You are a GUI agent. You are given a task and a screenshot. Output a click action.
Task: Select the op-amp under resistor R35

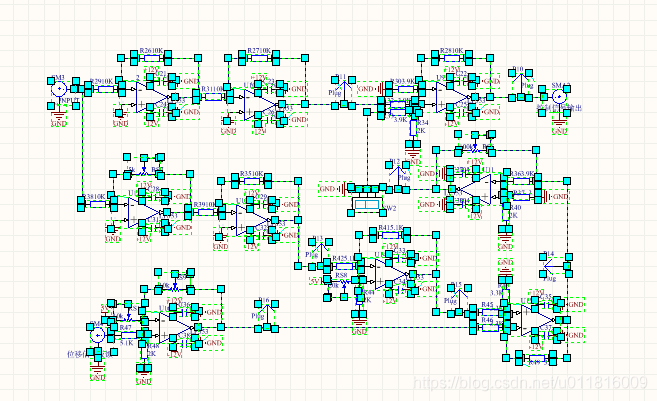click(x=252, y=220)
